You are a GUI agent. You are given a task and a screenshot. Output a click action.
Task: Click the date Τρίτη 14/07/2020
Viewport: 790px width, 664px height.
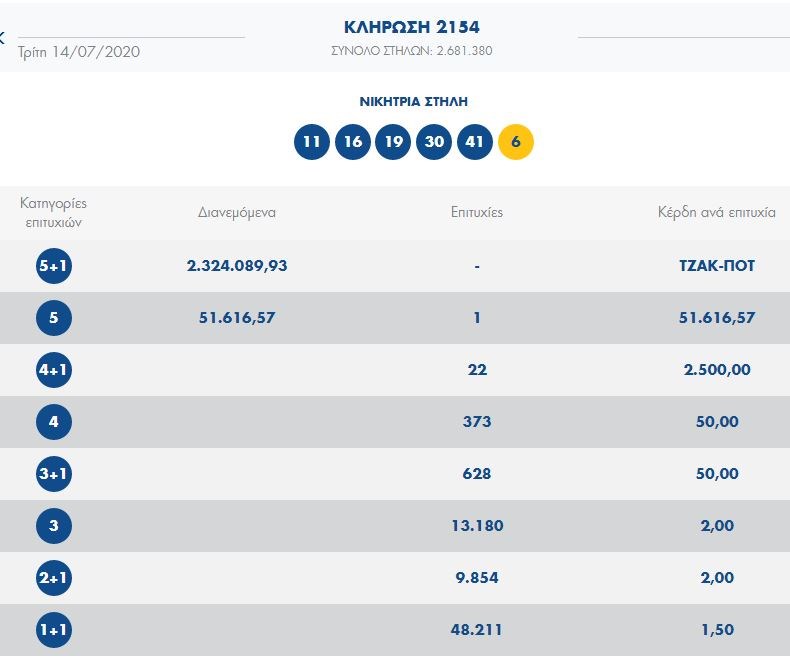click(x=79, y=51)
